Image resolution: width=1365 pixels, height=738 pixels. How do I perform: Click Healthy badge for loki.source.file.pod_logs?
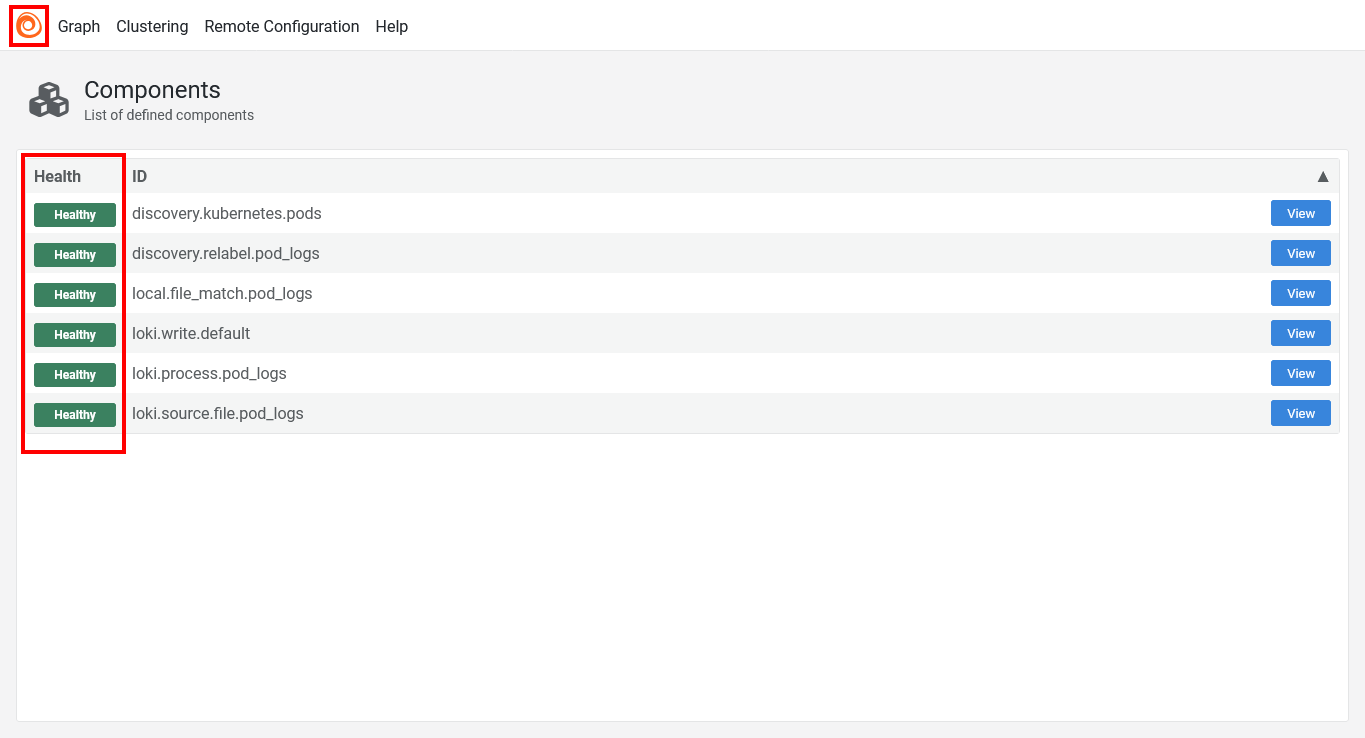tap(75, 415)
